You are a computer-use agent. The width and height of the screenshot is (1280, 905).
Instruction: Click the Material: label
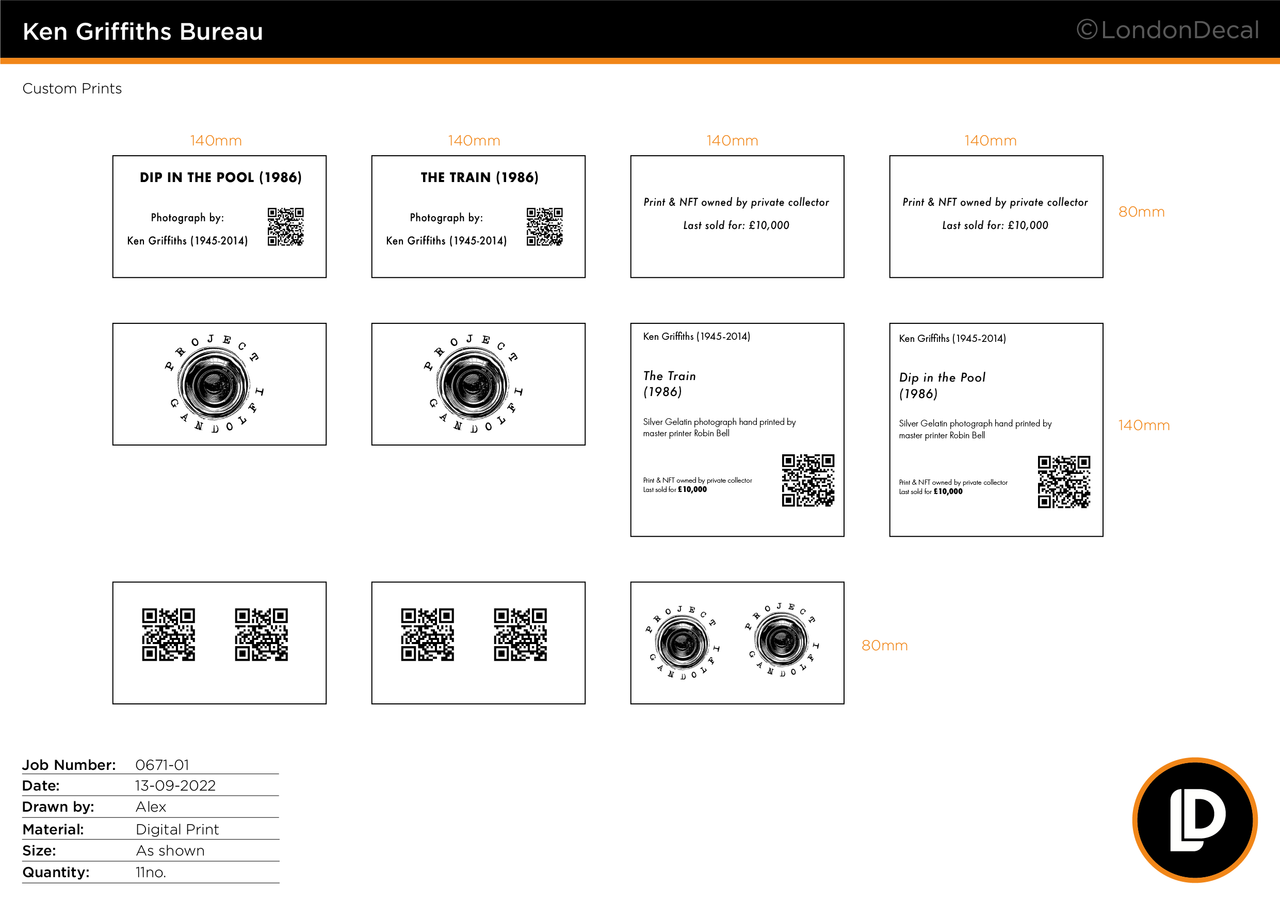(x=53, y=829)
